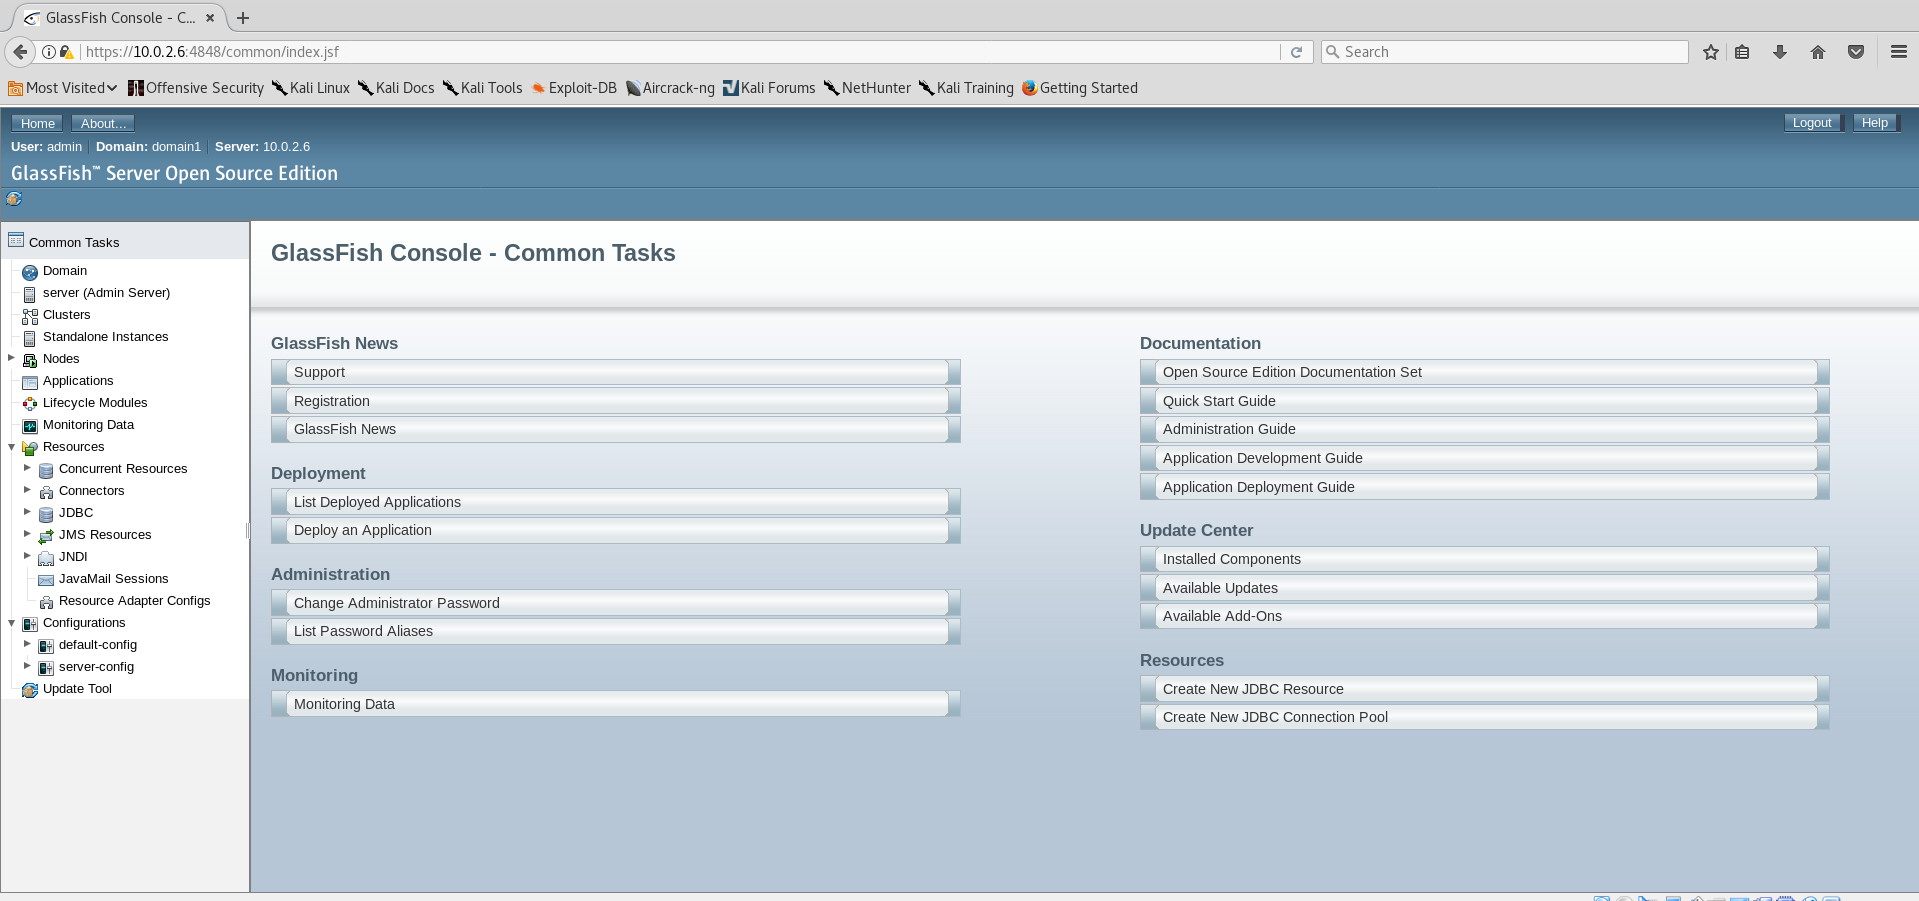Open the Firefox hamburger menu
This screenshot has width=1919, height=901.
pos(1899,52)
